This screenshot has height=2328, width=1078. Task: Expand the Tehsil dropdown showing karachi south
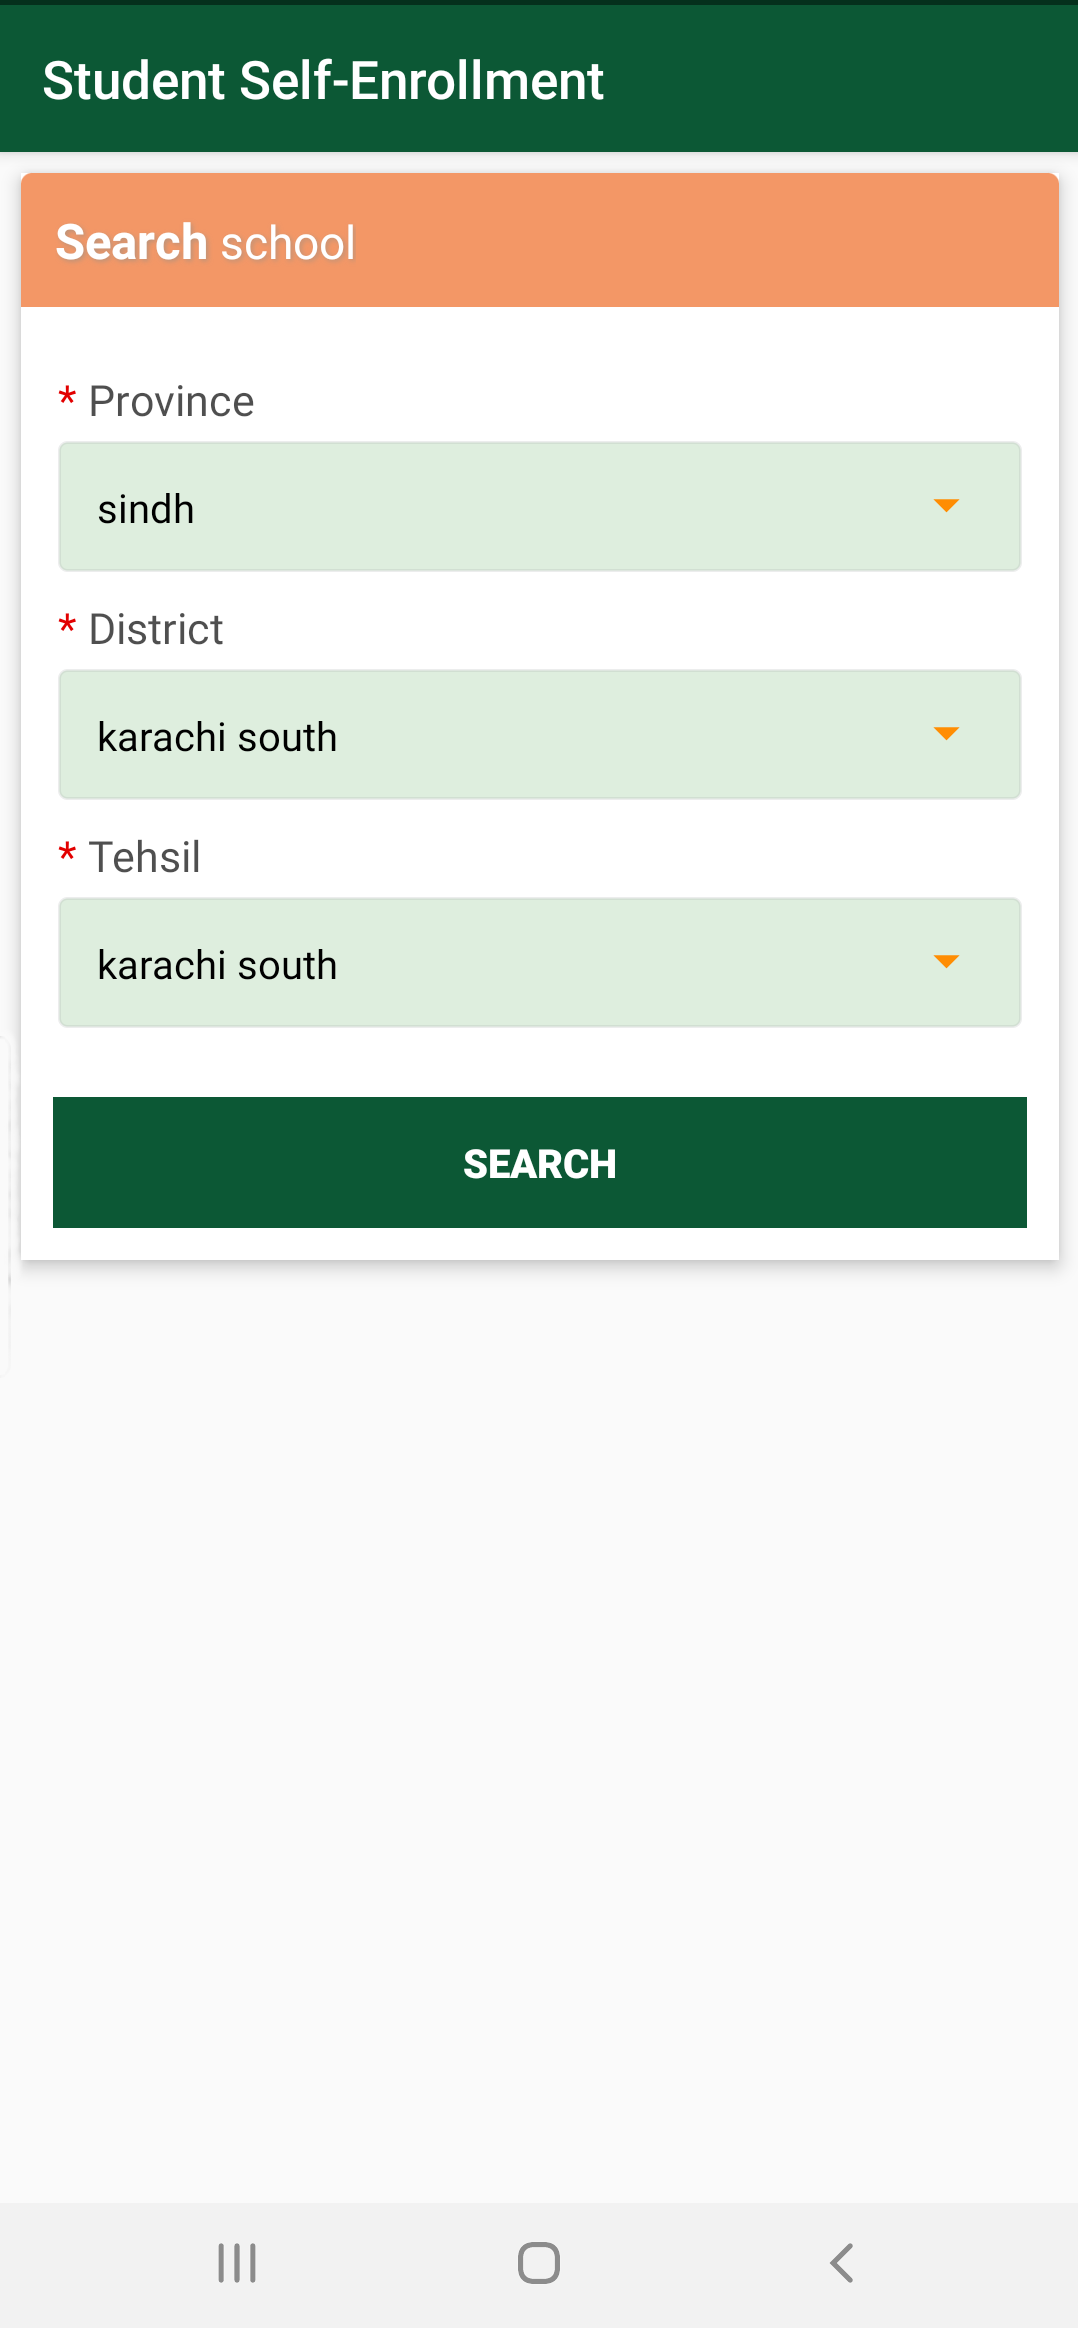539,963
